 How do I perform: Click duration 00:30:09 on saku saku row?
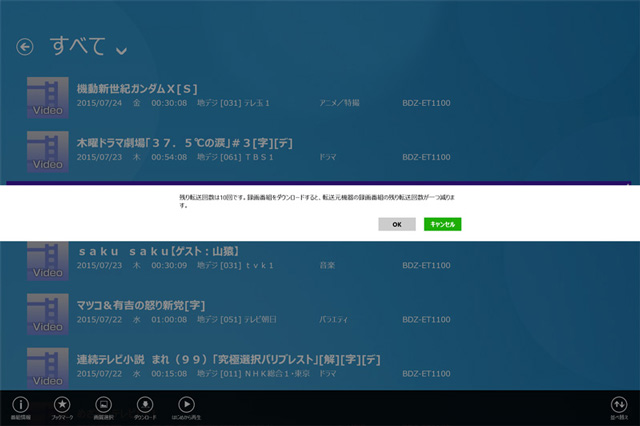[169, 265]
